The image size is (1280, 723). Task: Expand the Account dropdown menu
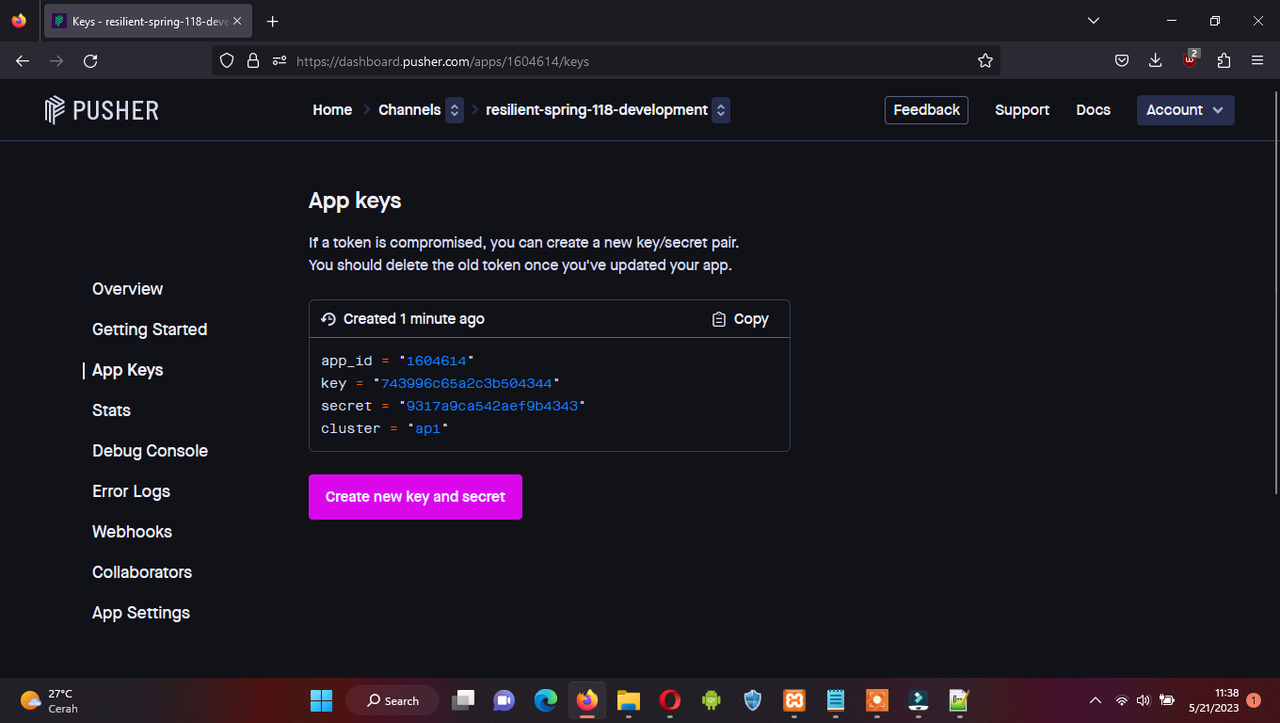click(x=1185, y=110)
